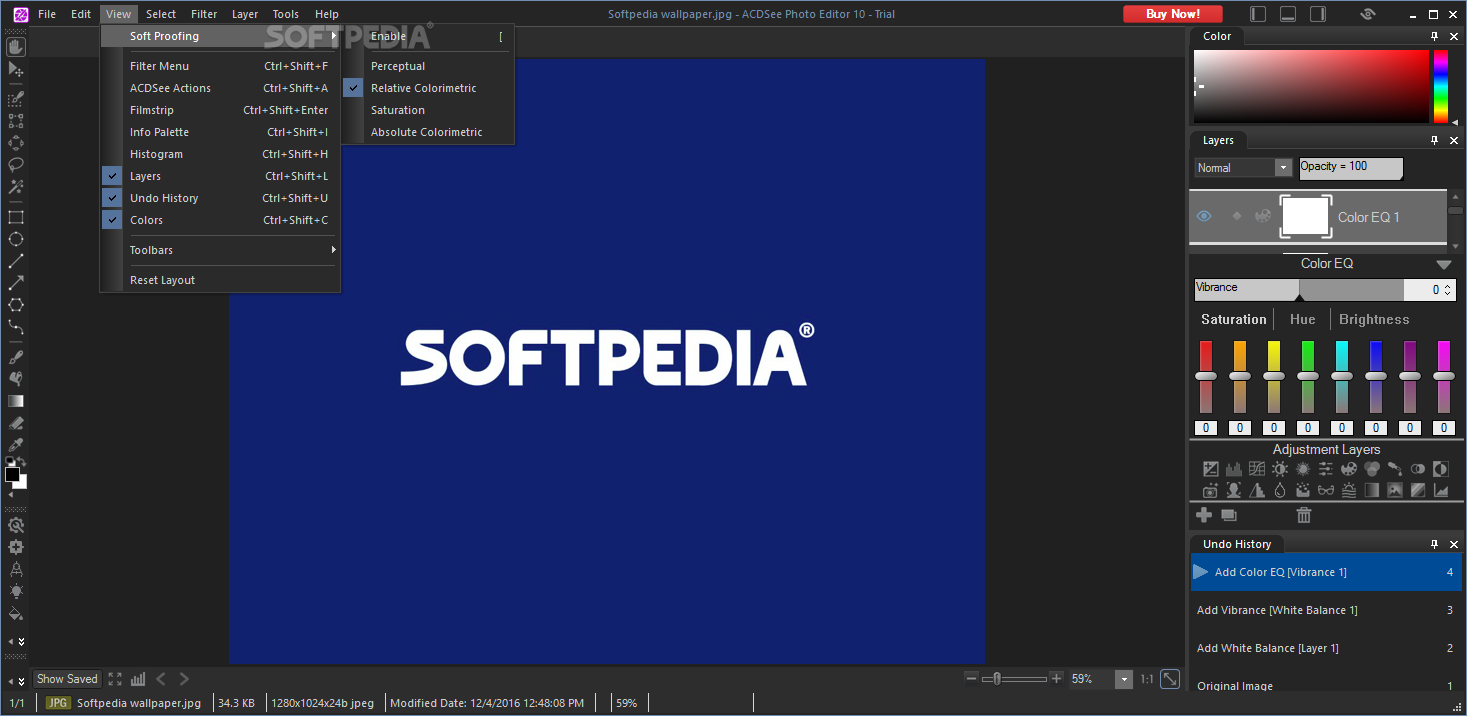Switch to the Brightness tab
This screenshot has width=1467, height=716.
click(1374, 319)
